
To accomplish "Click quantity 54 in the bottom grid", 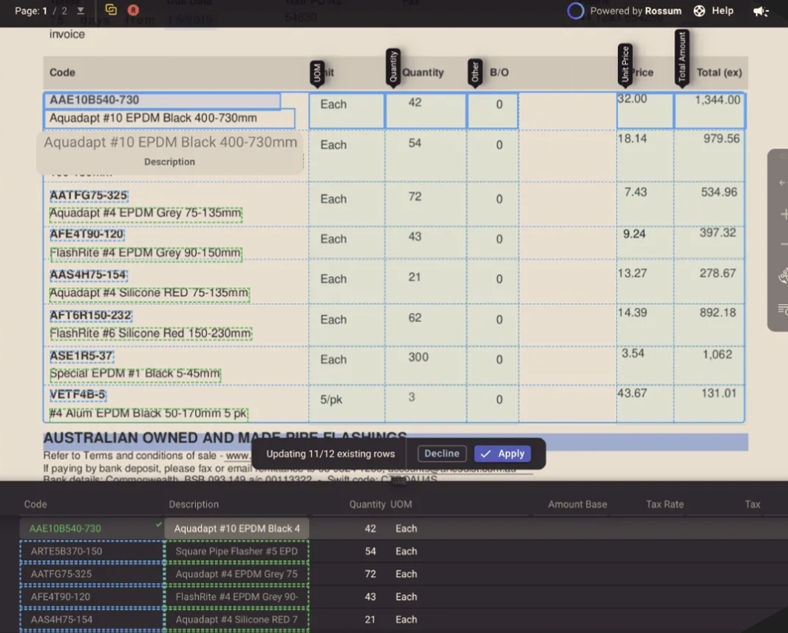I will 370,552.
